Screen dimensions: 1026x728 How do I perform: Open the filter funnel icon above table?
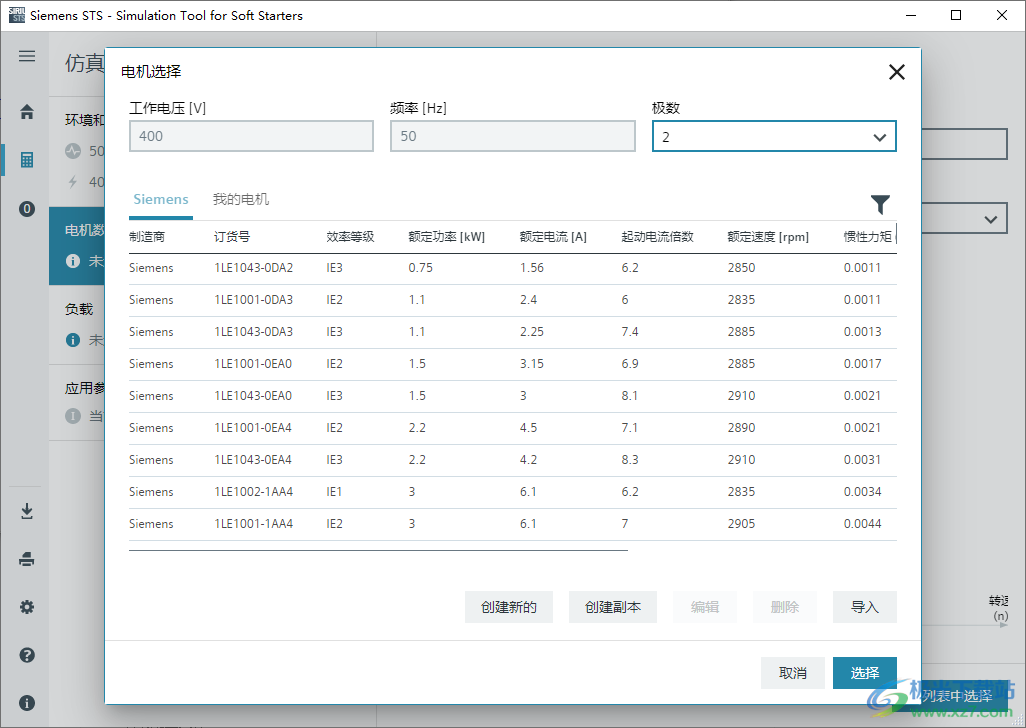(880, 205)
